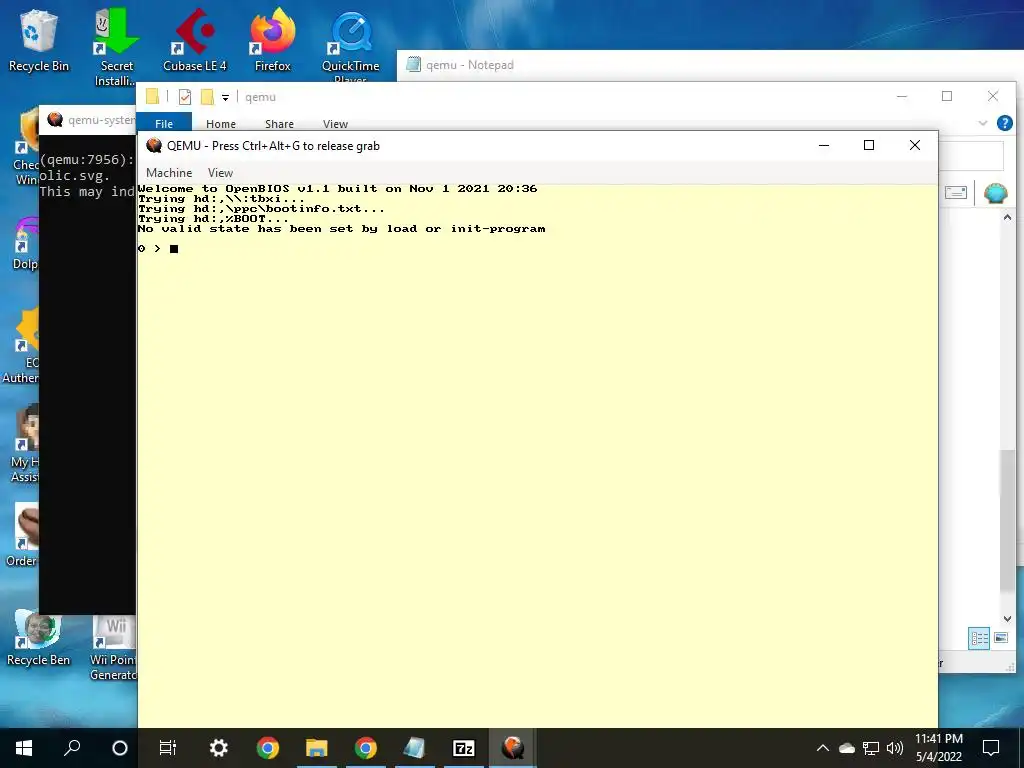Viewport: 1024px width, 768px height.
Task: Open Cortana circle on the taskbar
Action: [x=120, y=748]
